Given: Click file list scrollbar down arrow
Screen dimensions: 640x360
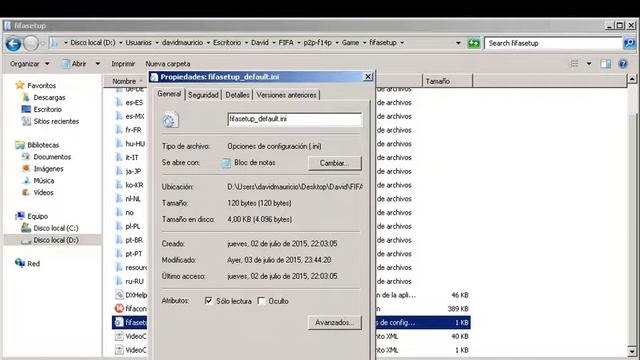Looking at the screenshot, I should (631, 351).
